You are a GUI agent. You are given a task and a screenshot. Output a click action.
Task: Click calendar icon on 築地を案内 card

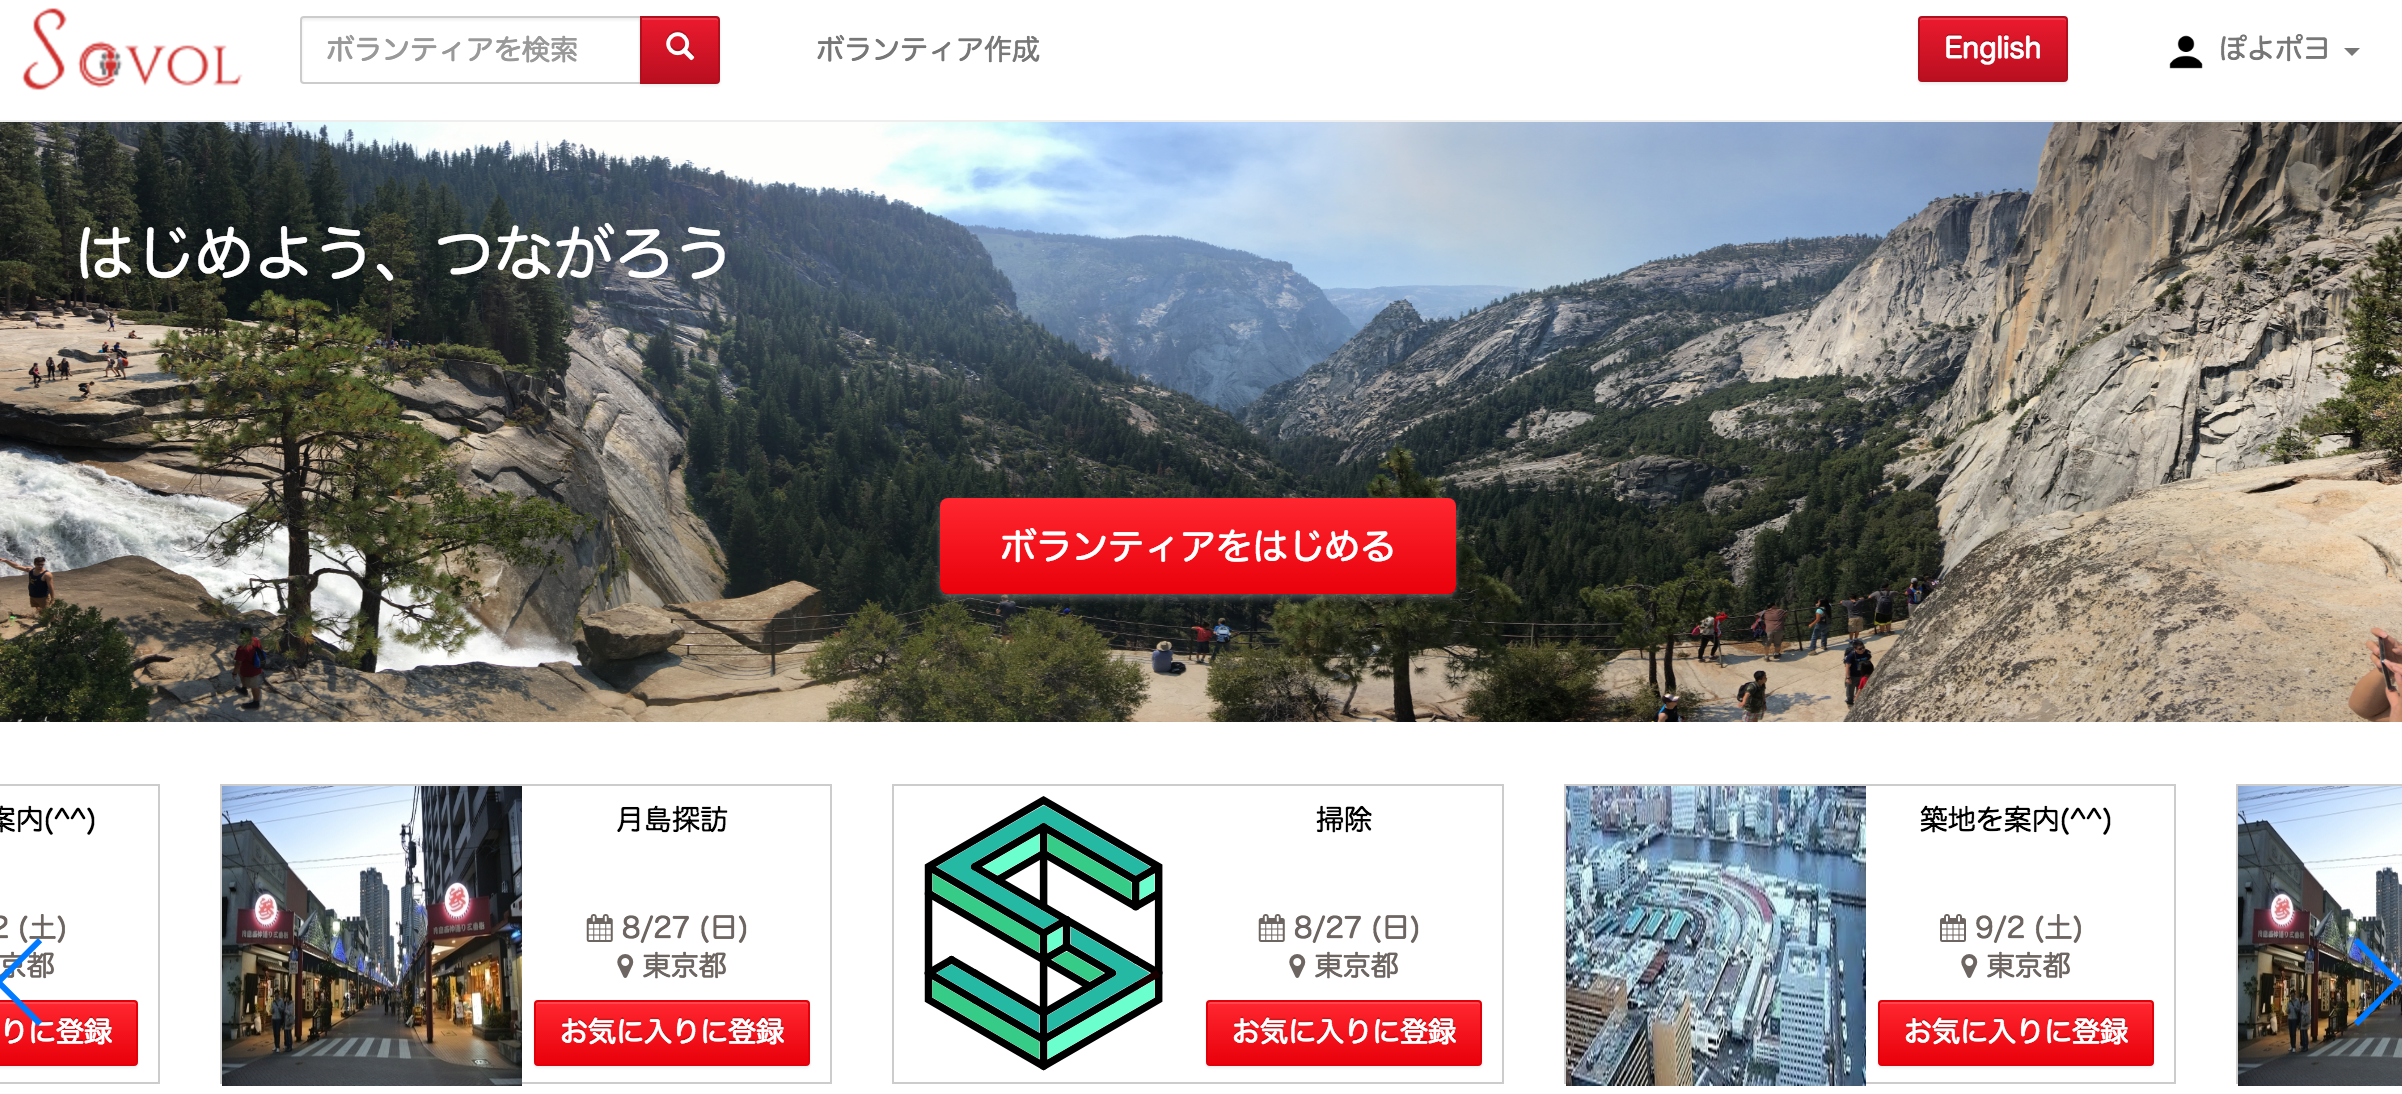click(1952, 928)
